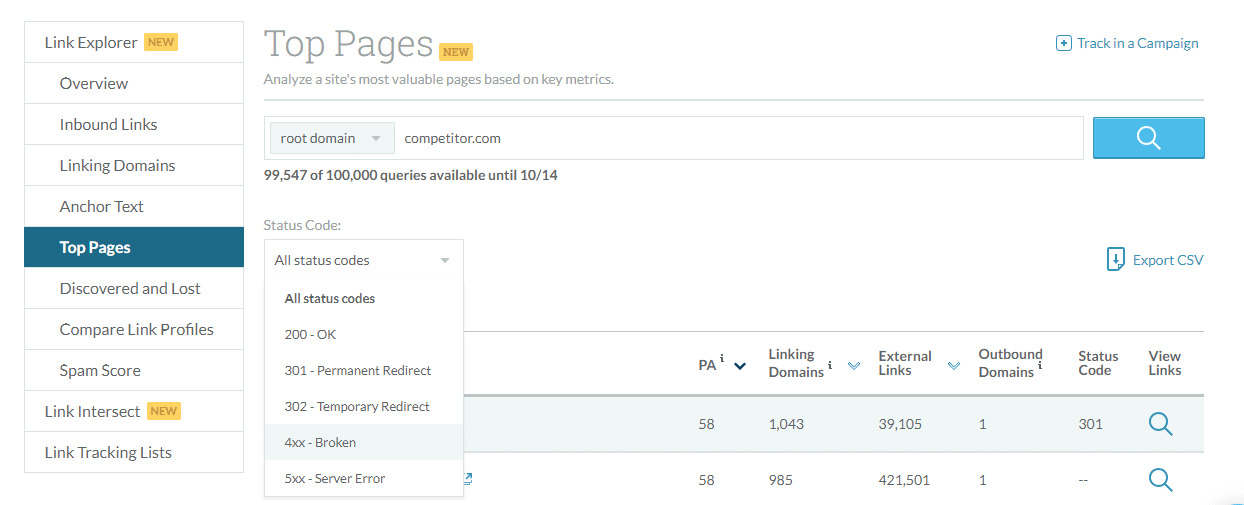Click the competitor.com search input field
Screen dimensions: 1244x505
(x=740, y=138)
